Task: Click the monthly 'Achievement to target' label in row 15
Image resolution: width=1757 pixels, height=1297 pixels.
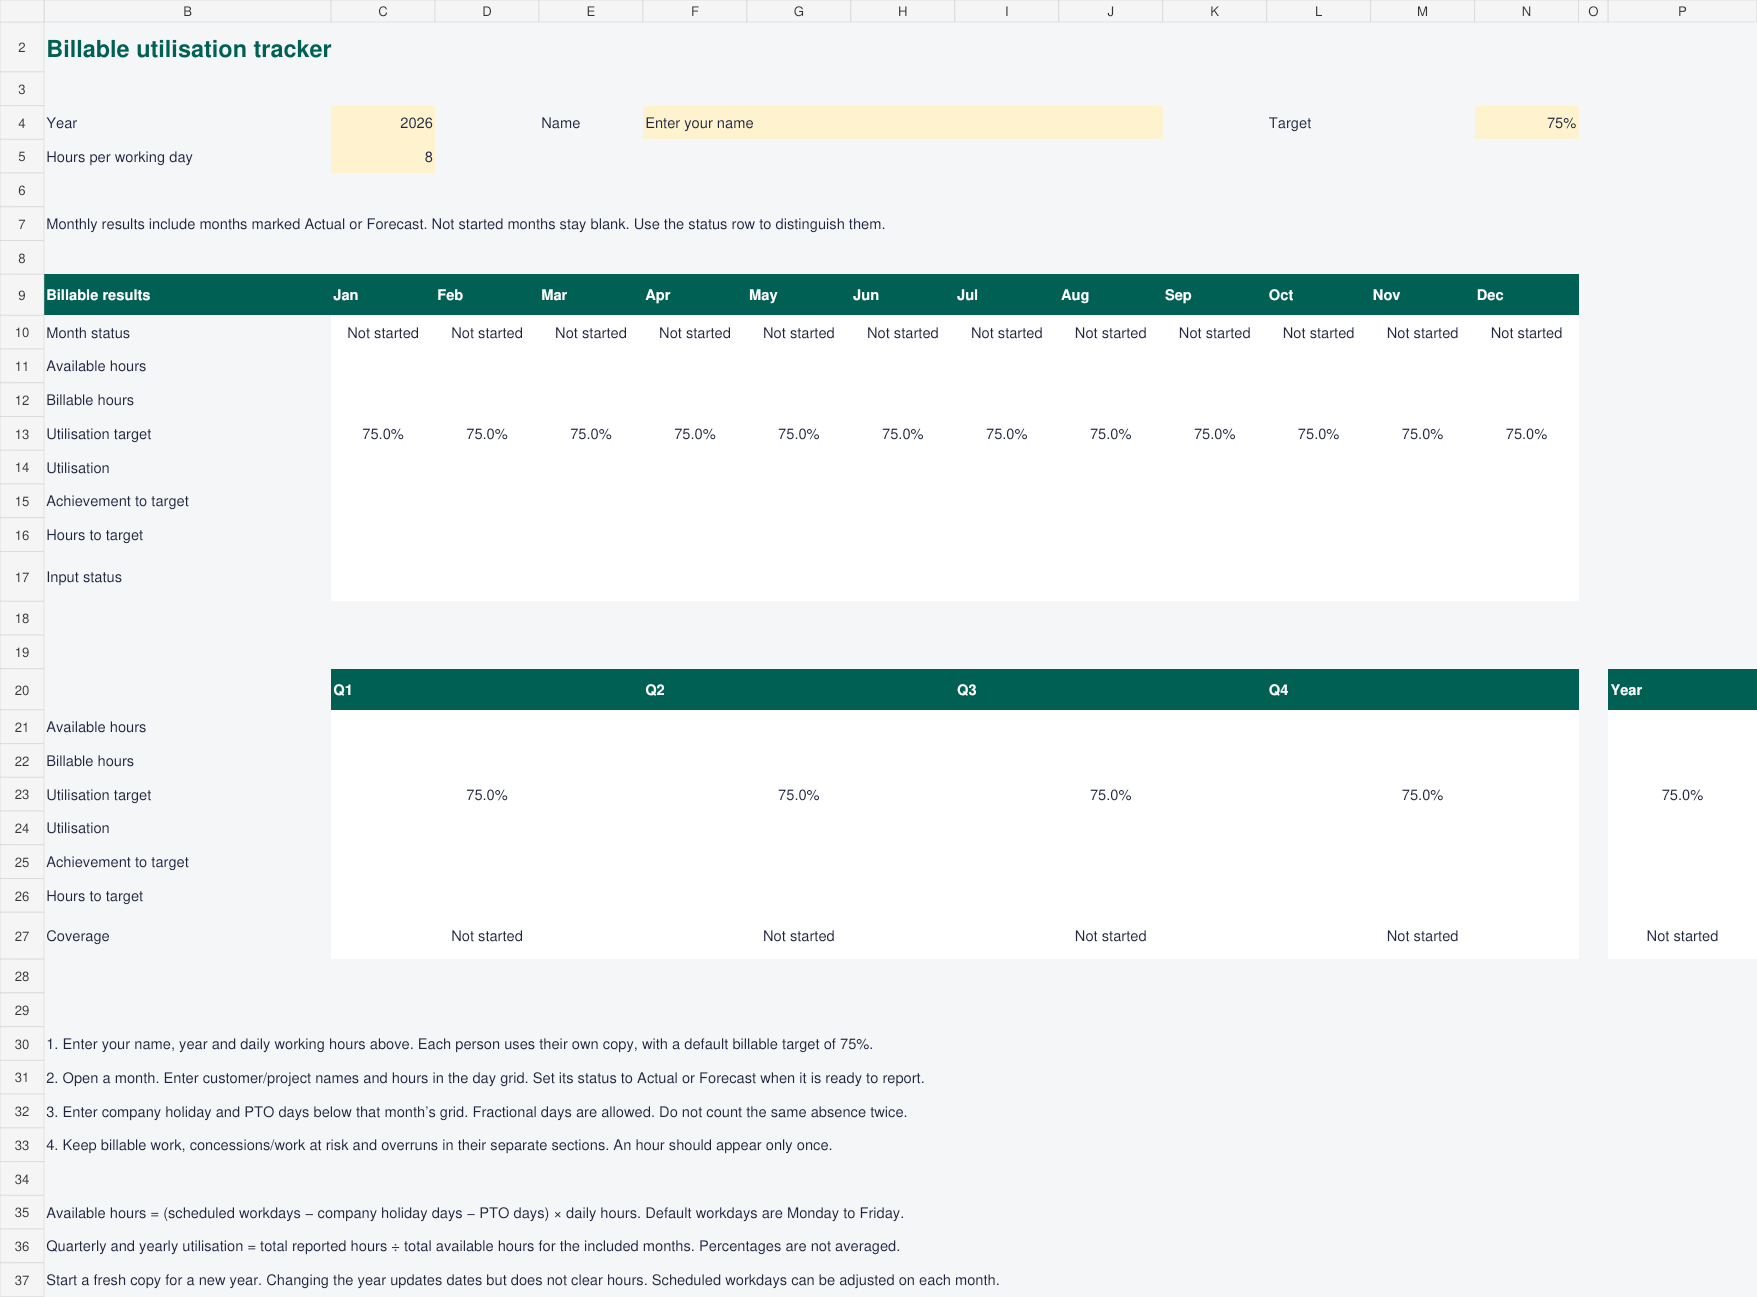Action: click(x=117, y=501)
